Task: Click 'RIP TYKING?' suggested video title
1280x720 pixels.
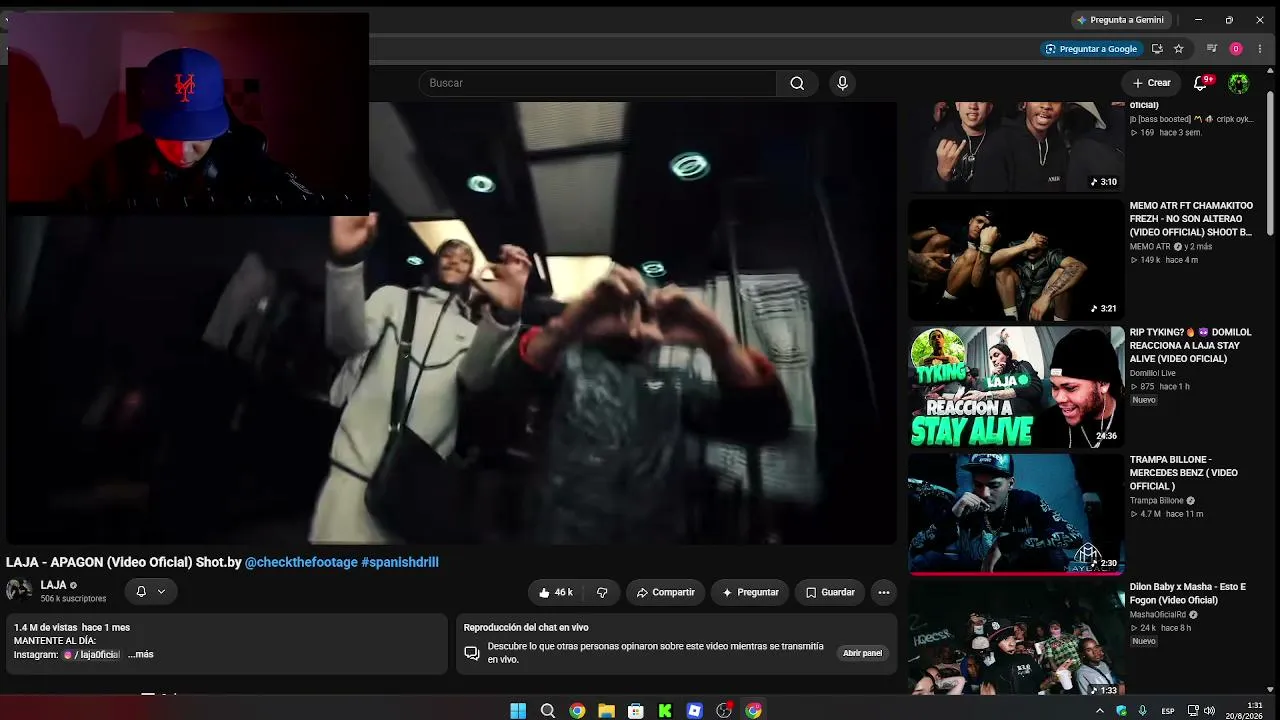Action: 1191,346
